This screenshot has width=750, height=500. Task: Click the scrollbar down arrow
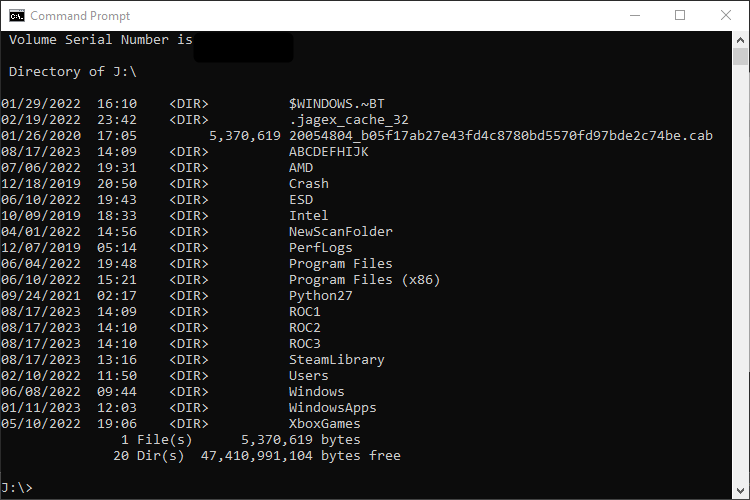point(741,490)
